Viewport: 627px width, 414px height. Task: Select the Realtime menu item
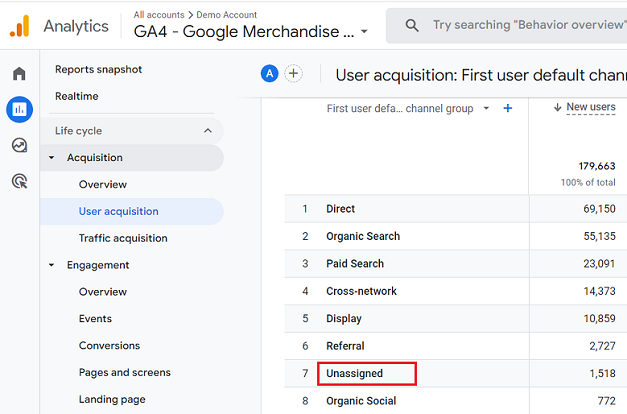pos(77,96)
